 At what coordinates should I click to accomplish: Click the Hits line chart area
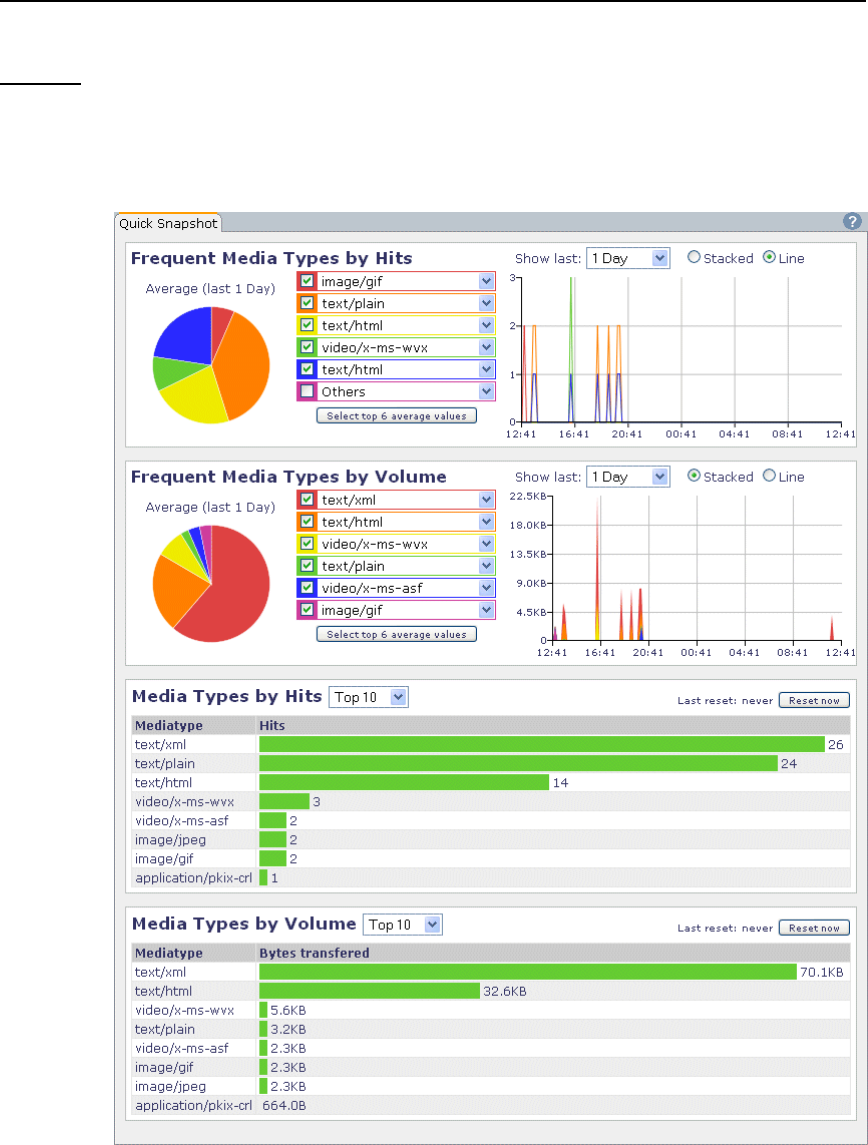click(x=681, y=350)
